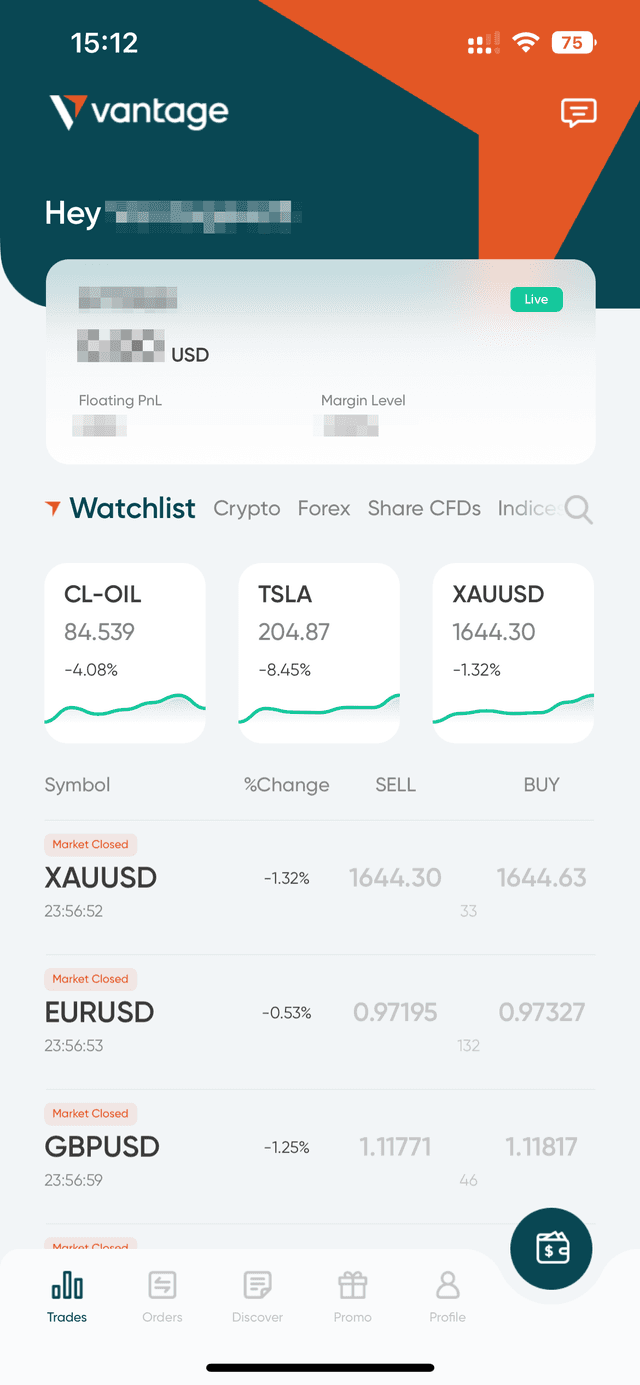Switch to the Crypto watchlist tab
The image size is (640, 1385).
point(246,509)
